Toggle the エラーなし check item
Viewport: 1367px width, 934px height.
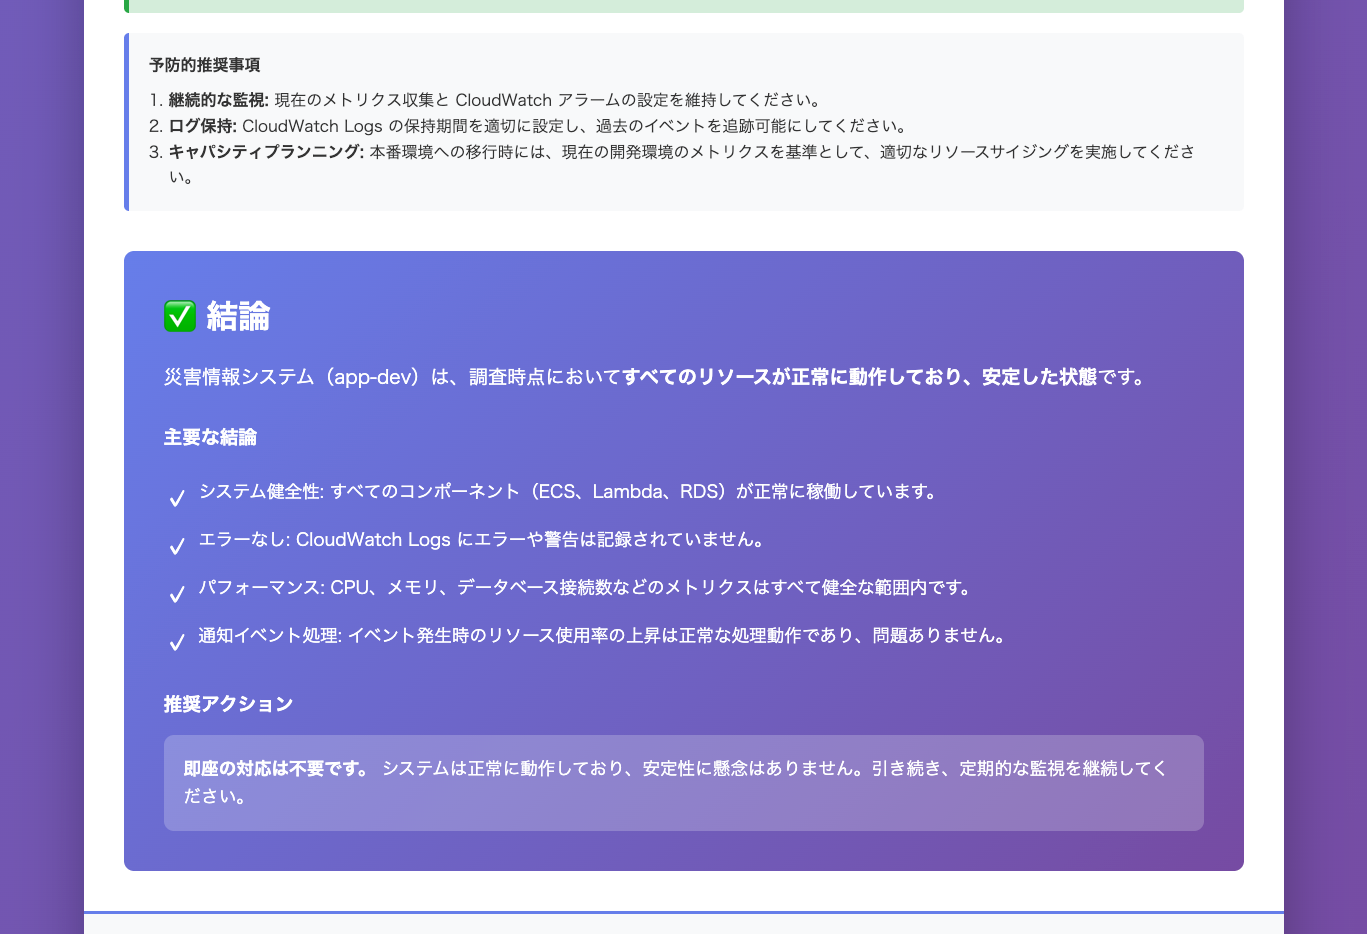coord(482,539)
